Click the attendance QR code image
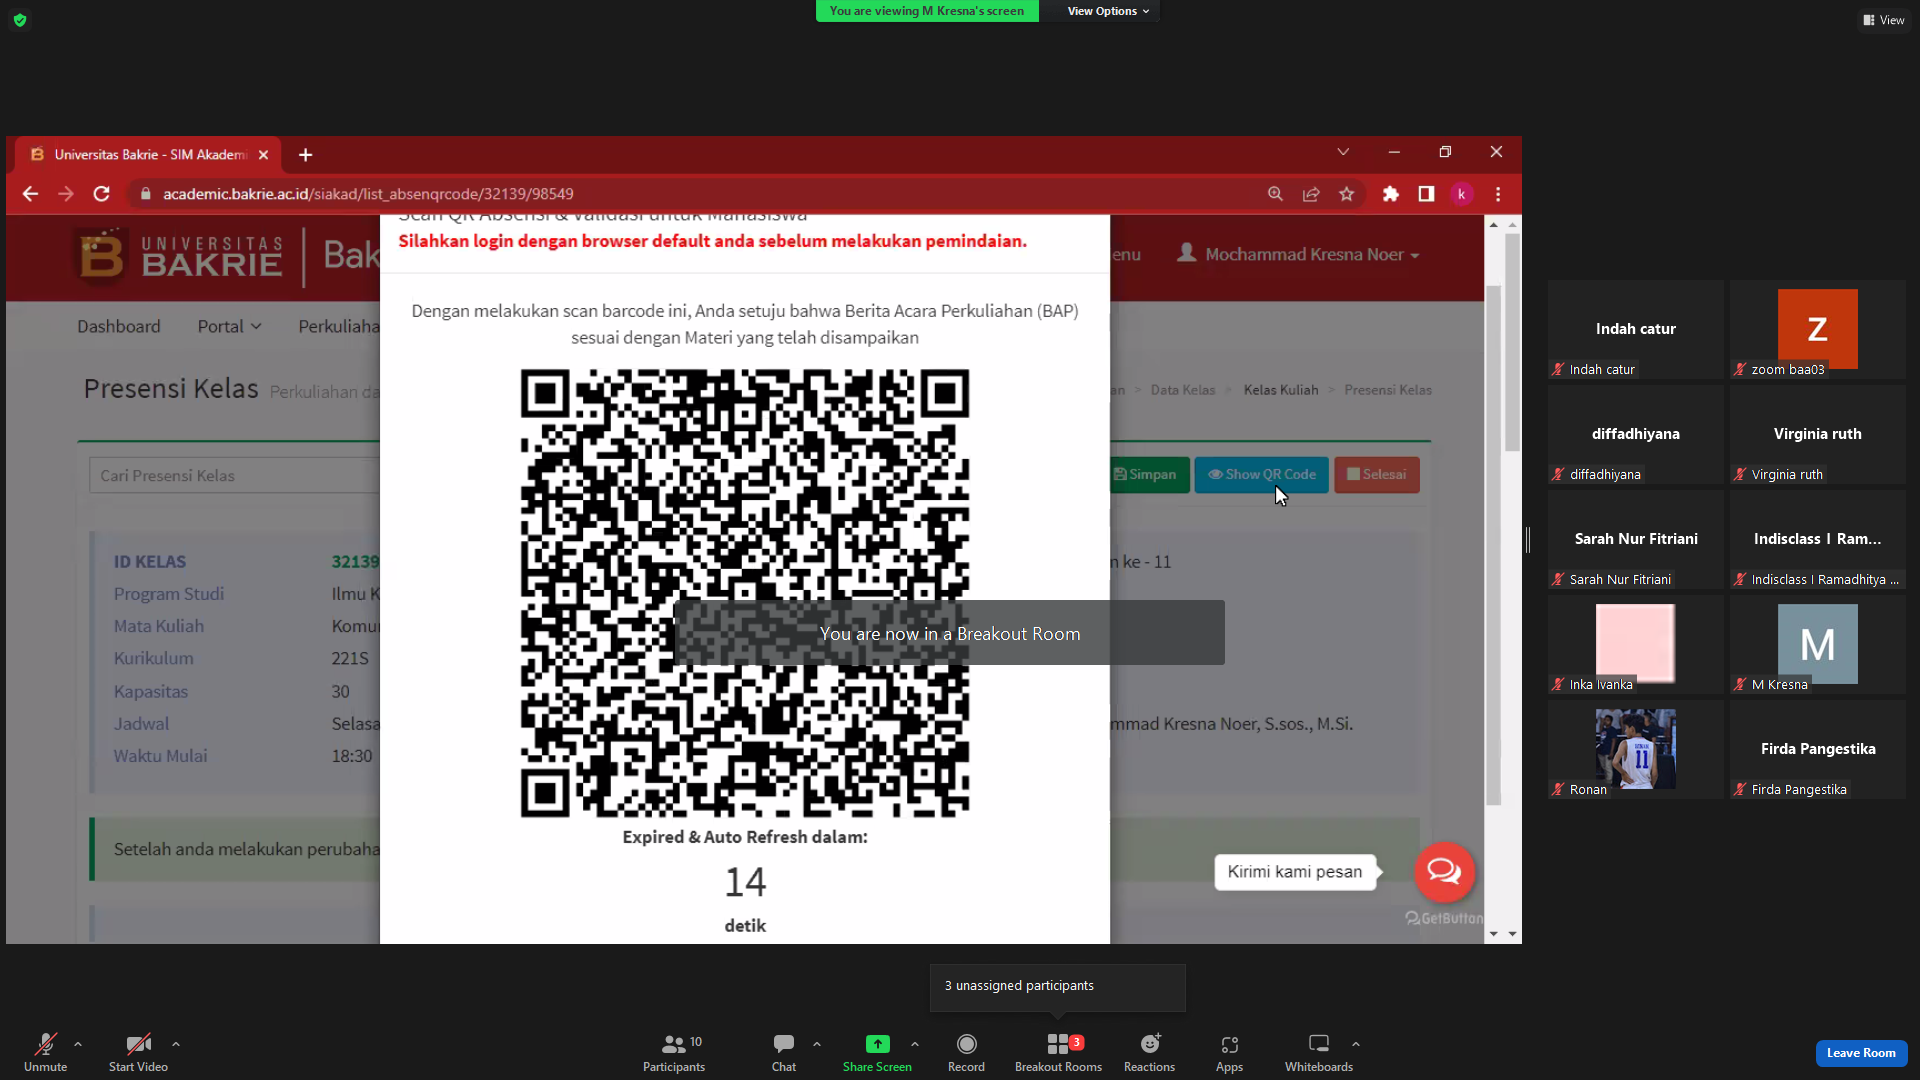Image resolution: width=1920 pixels, height=1080 pixels. [745, 593]
